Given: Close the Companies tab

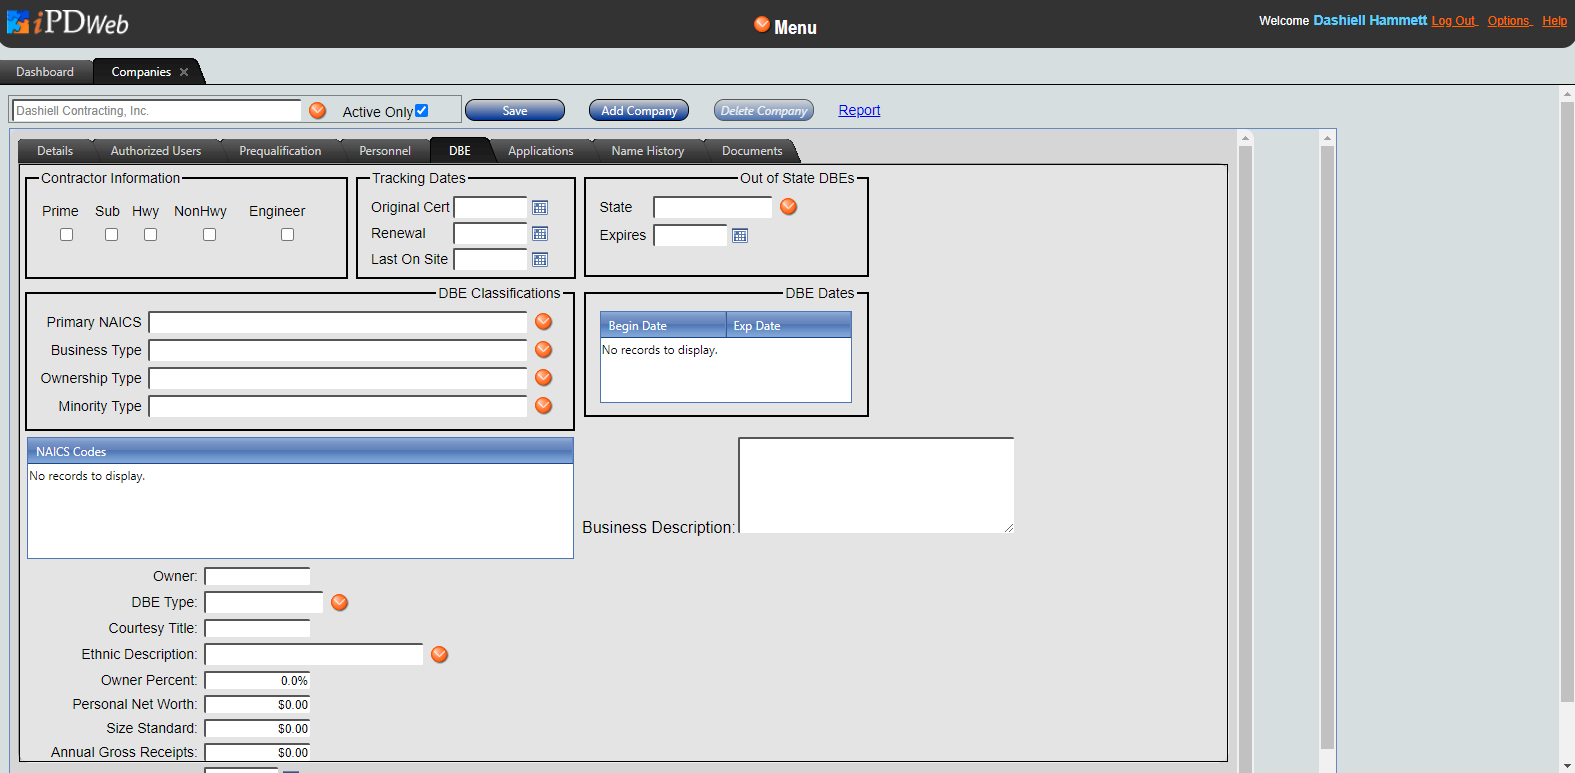Looking at the screenshot, I should click(x=184, y=72).
